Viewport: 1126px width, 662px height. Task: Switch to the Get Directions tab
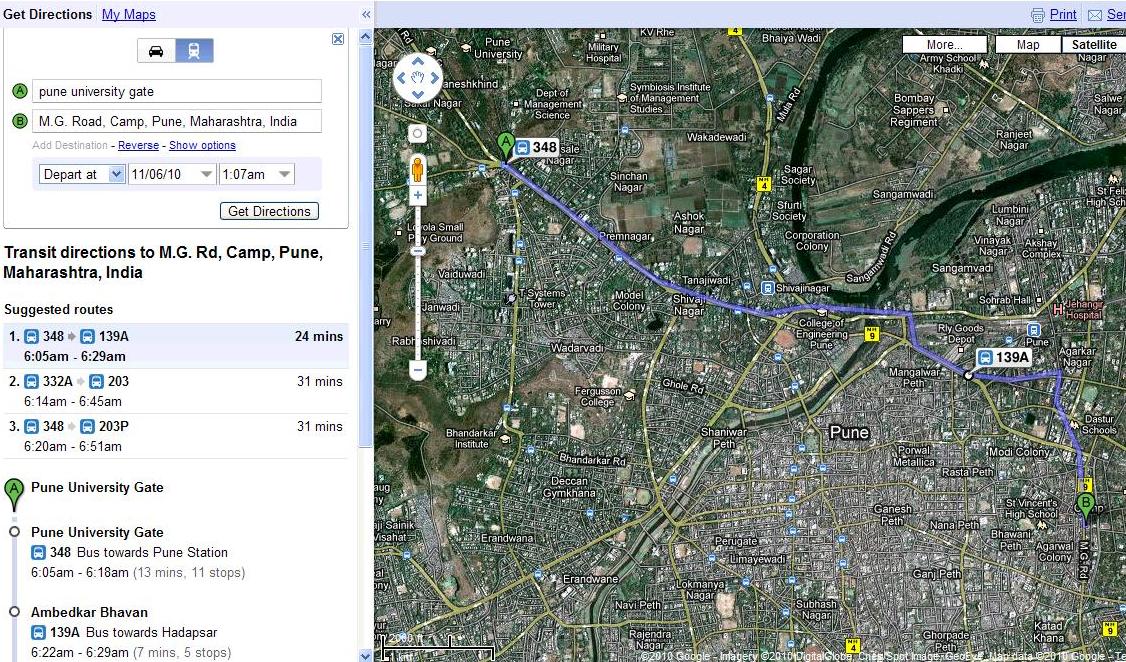coord(47,14)
